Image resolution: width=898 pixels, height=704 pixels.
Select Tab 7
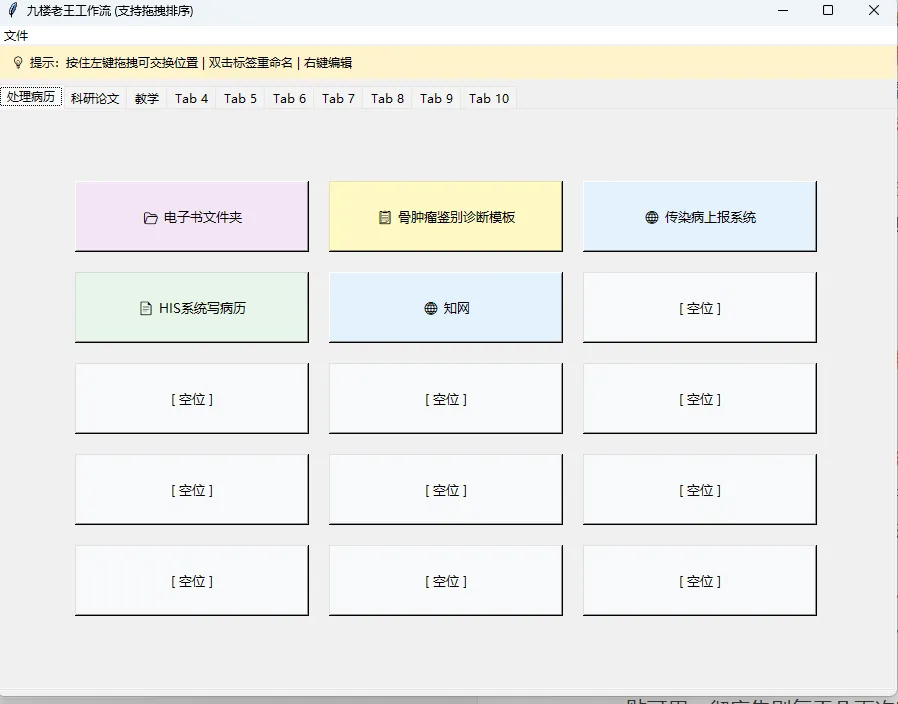tap(338, 99)
